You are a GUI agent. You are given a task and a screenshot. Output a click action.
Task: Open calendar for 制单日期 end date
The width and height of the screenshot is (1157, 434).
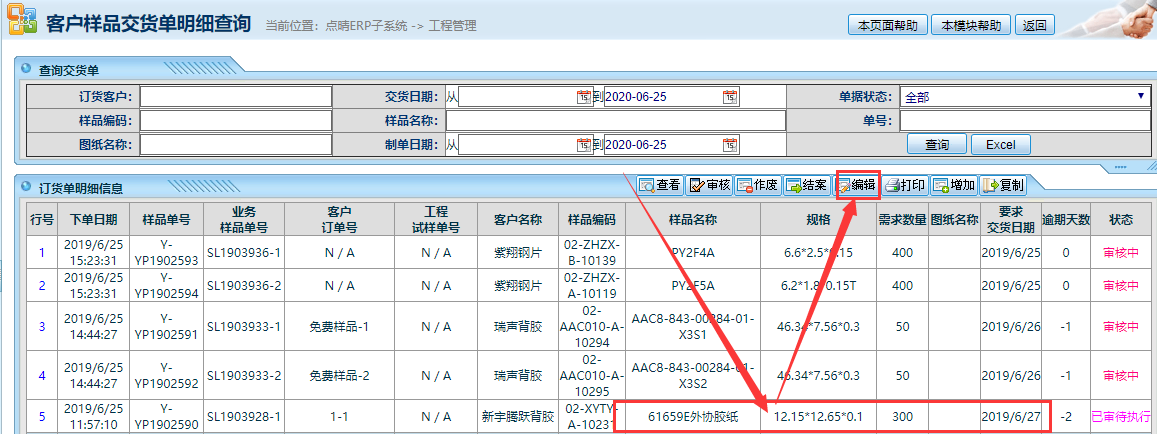click(730, 145)
